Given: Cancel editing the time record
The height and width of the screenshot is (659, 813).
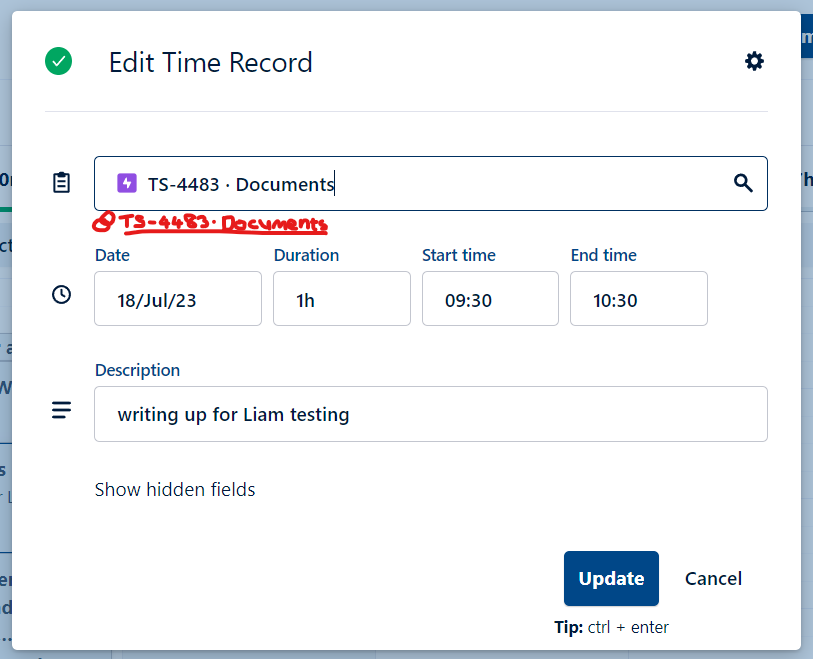Looking at the screenshot, I should [713, 579].
